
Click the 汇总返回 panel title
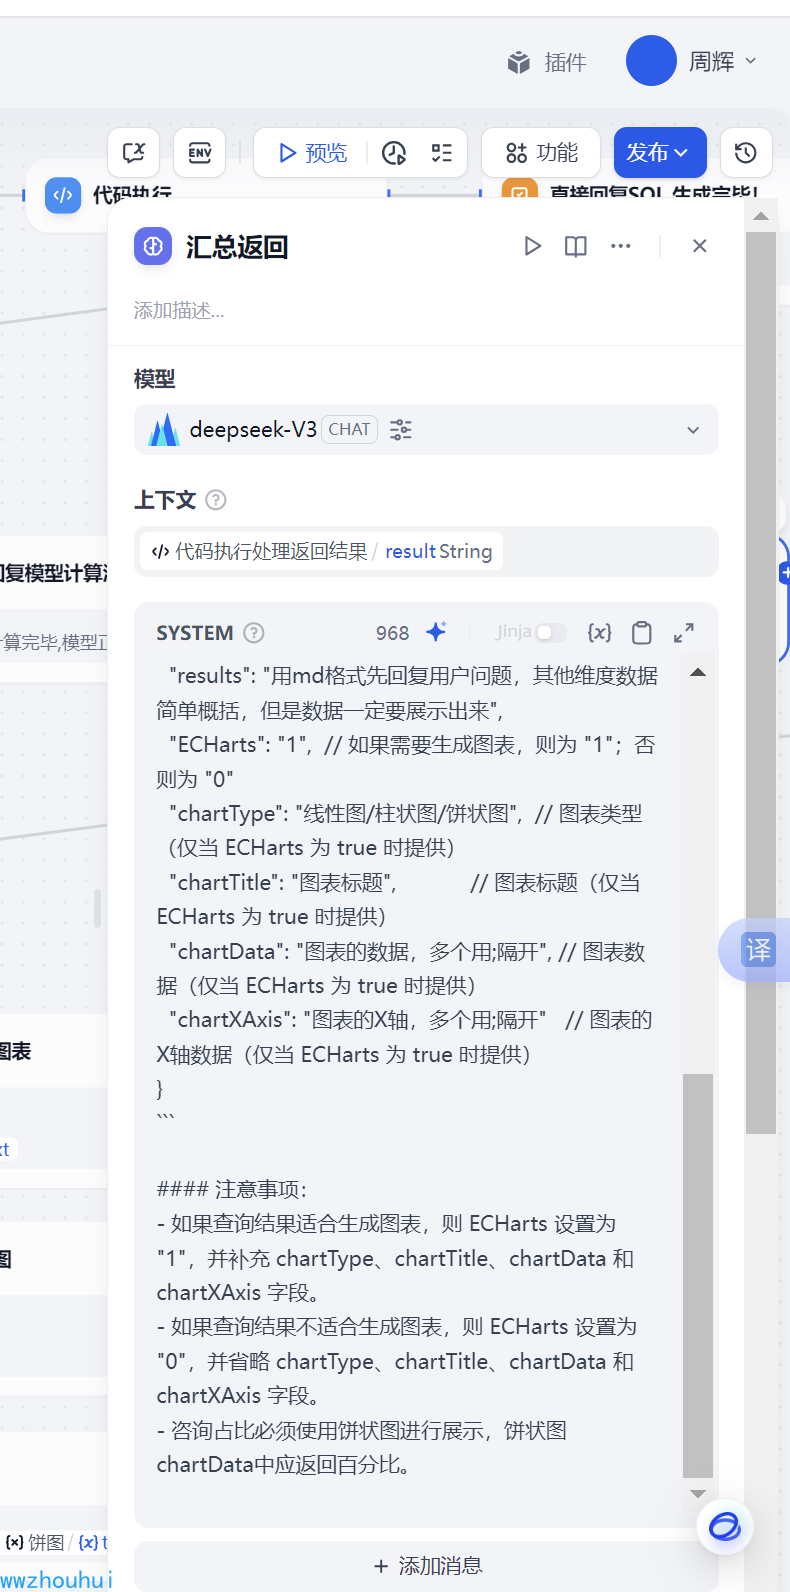[x=237, y=247]
